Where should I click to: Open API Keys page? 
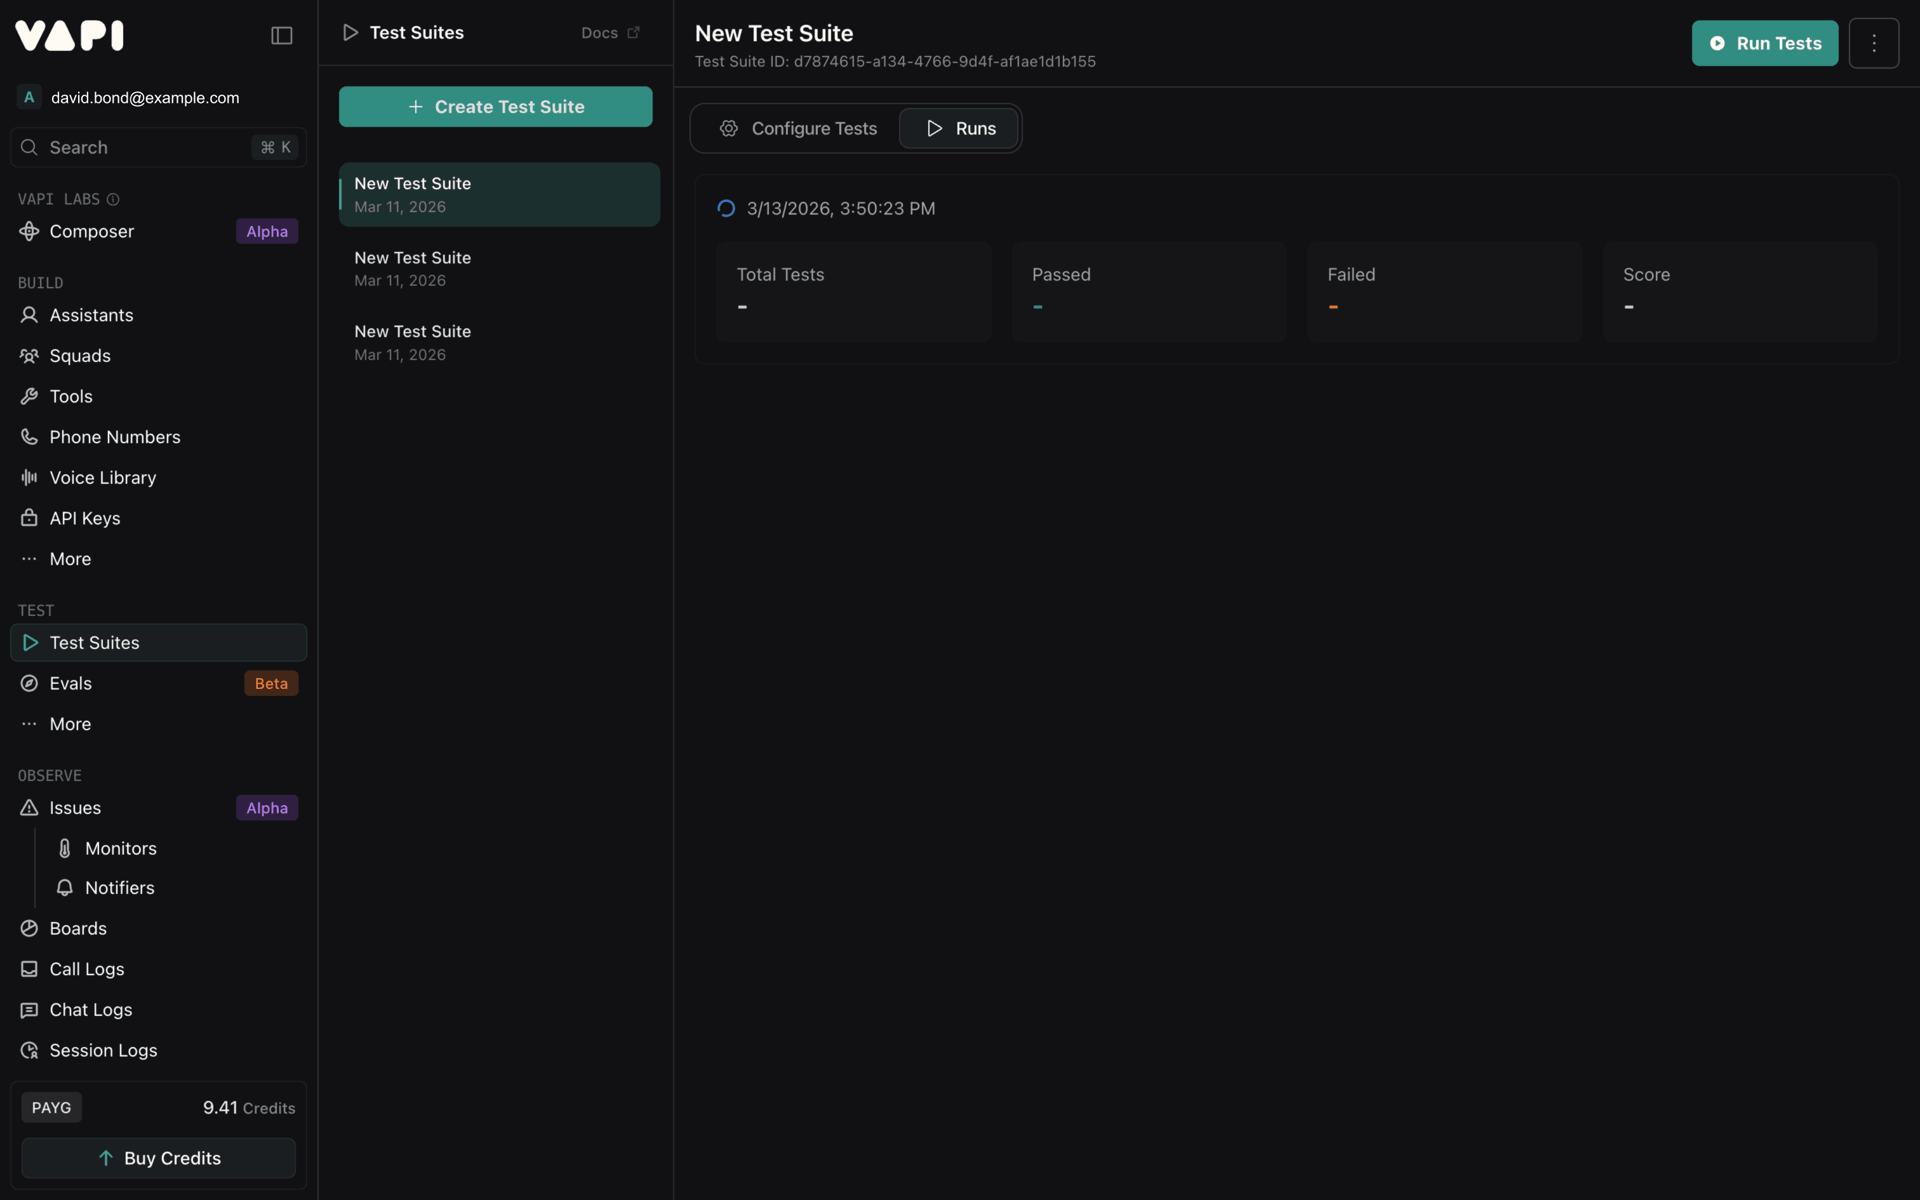click(158, 518)
